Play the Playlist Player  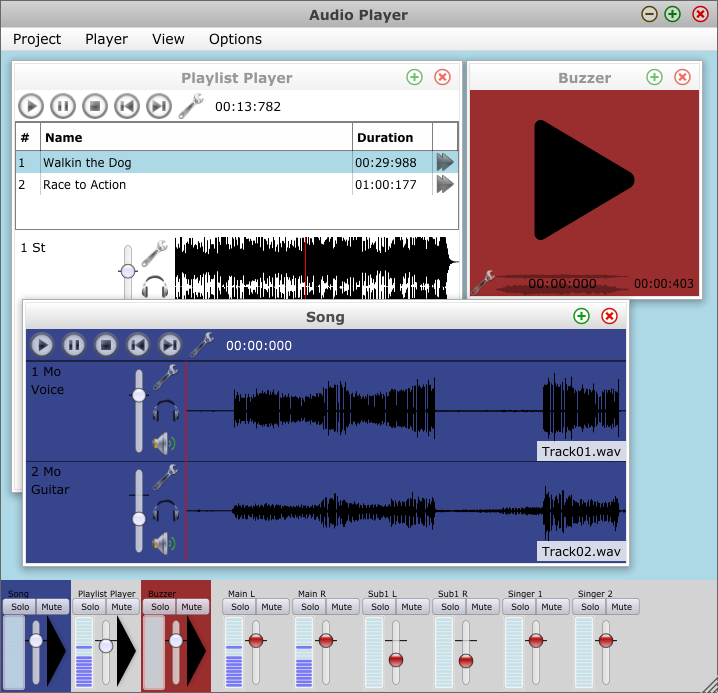point(31,106)
